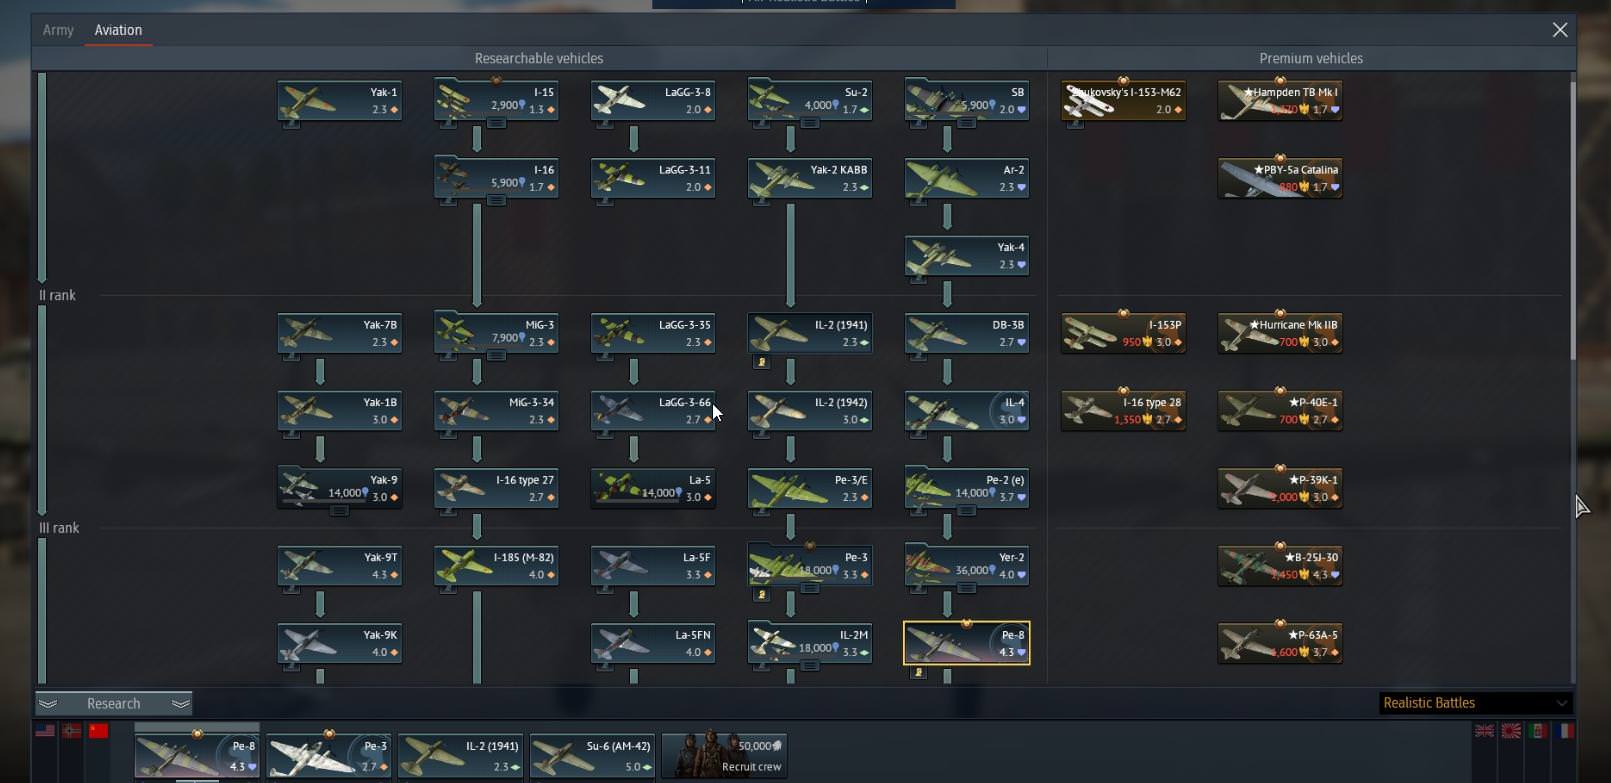Image resolution: width=1611 pixels, height=783 pixels.
Task: Click the Research button
Action: [114, 703]
